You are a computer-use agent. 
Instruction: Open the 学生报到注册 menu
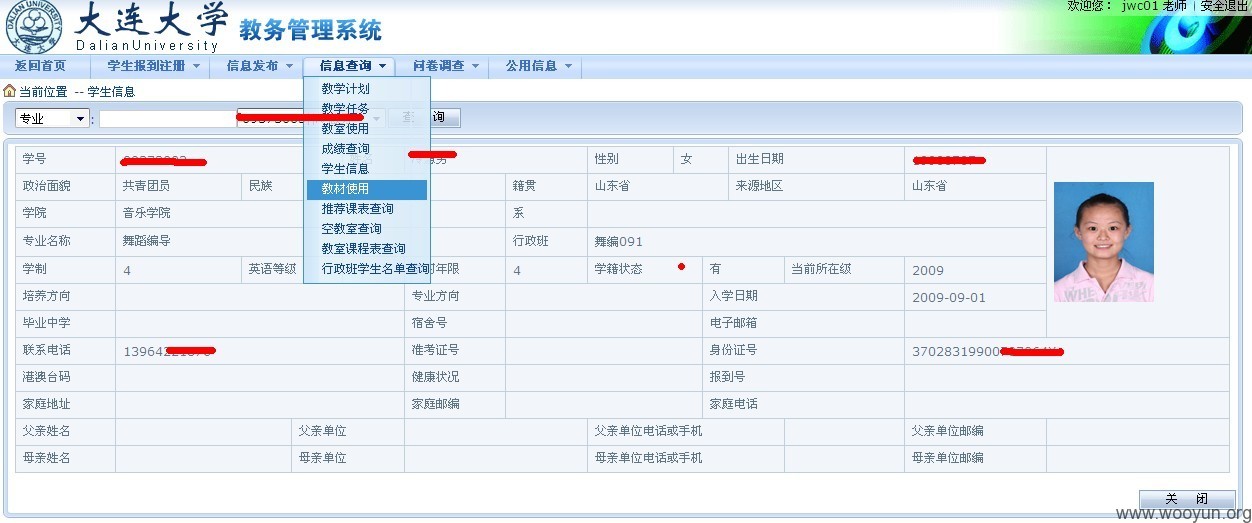click(x=146, y=66)
